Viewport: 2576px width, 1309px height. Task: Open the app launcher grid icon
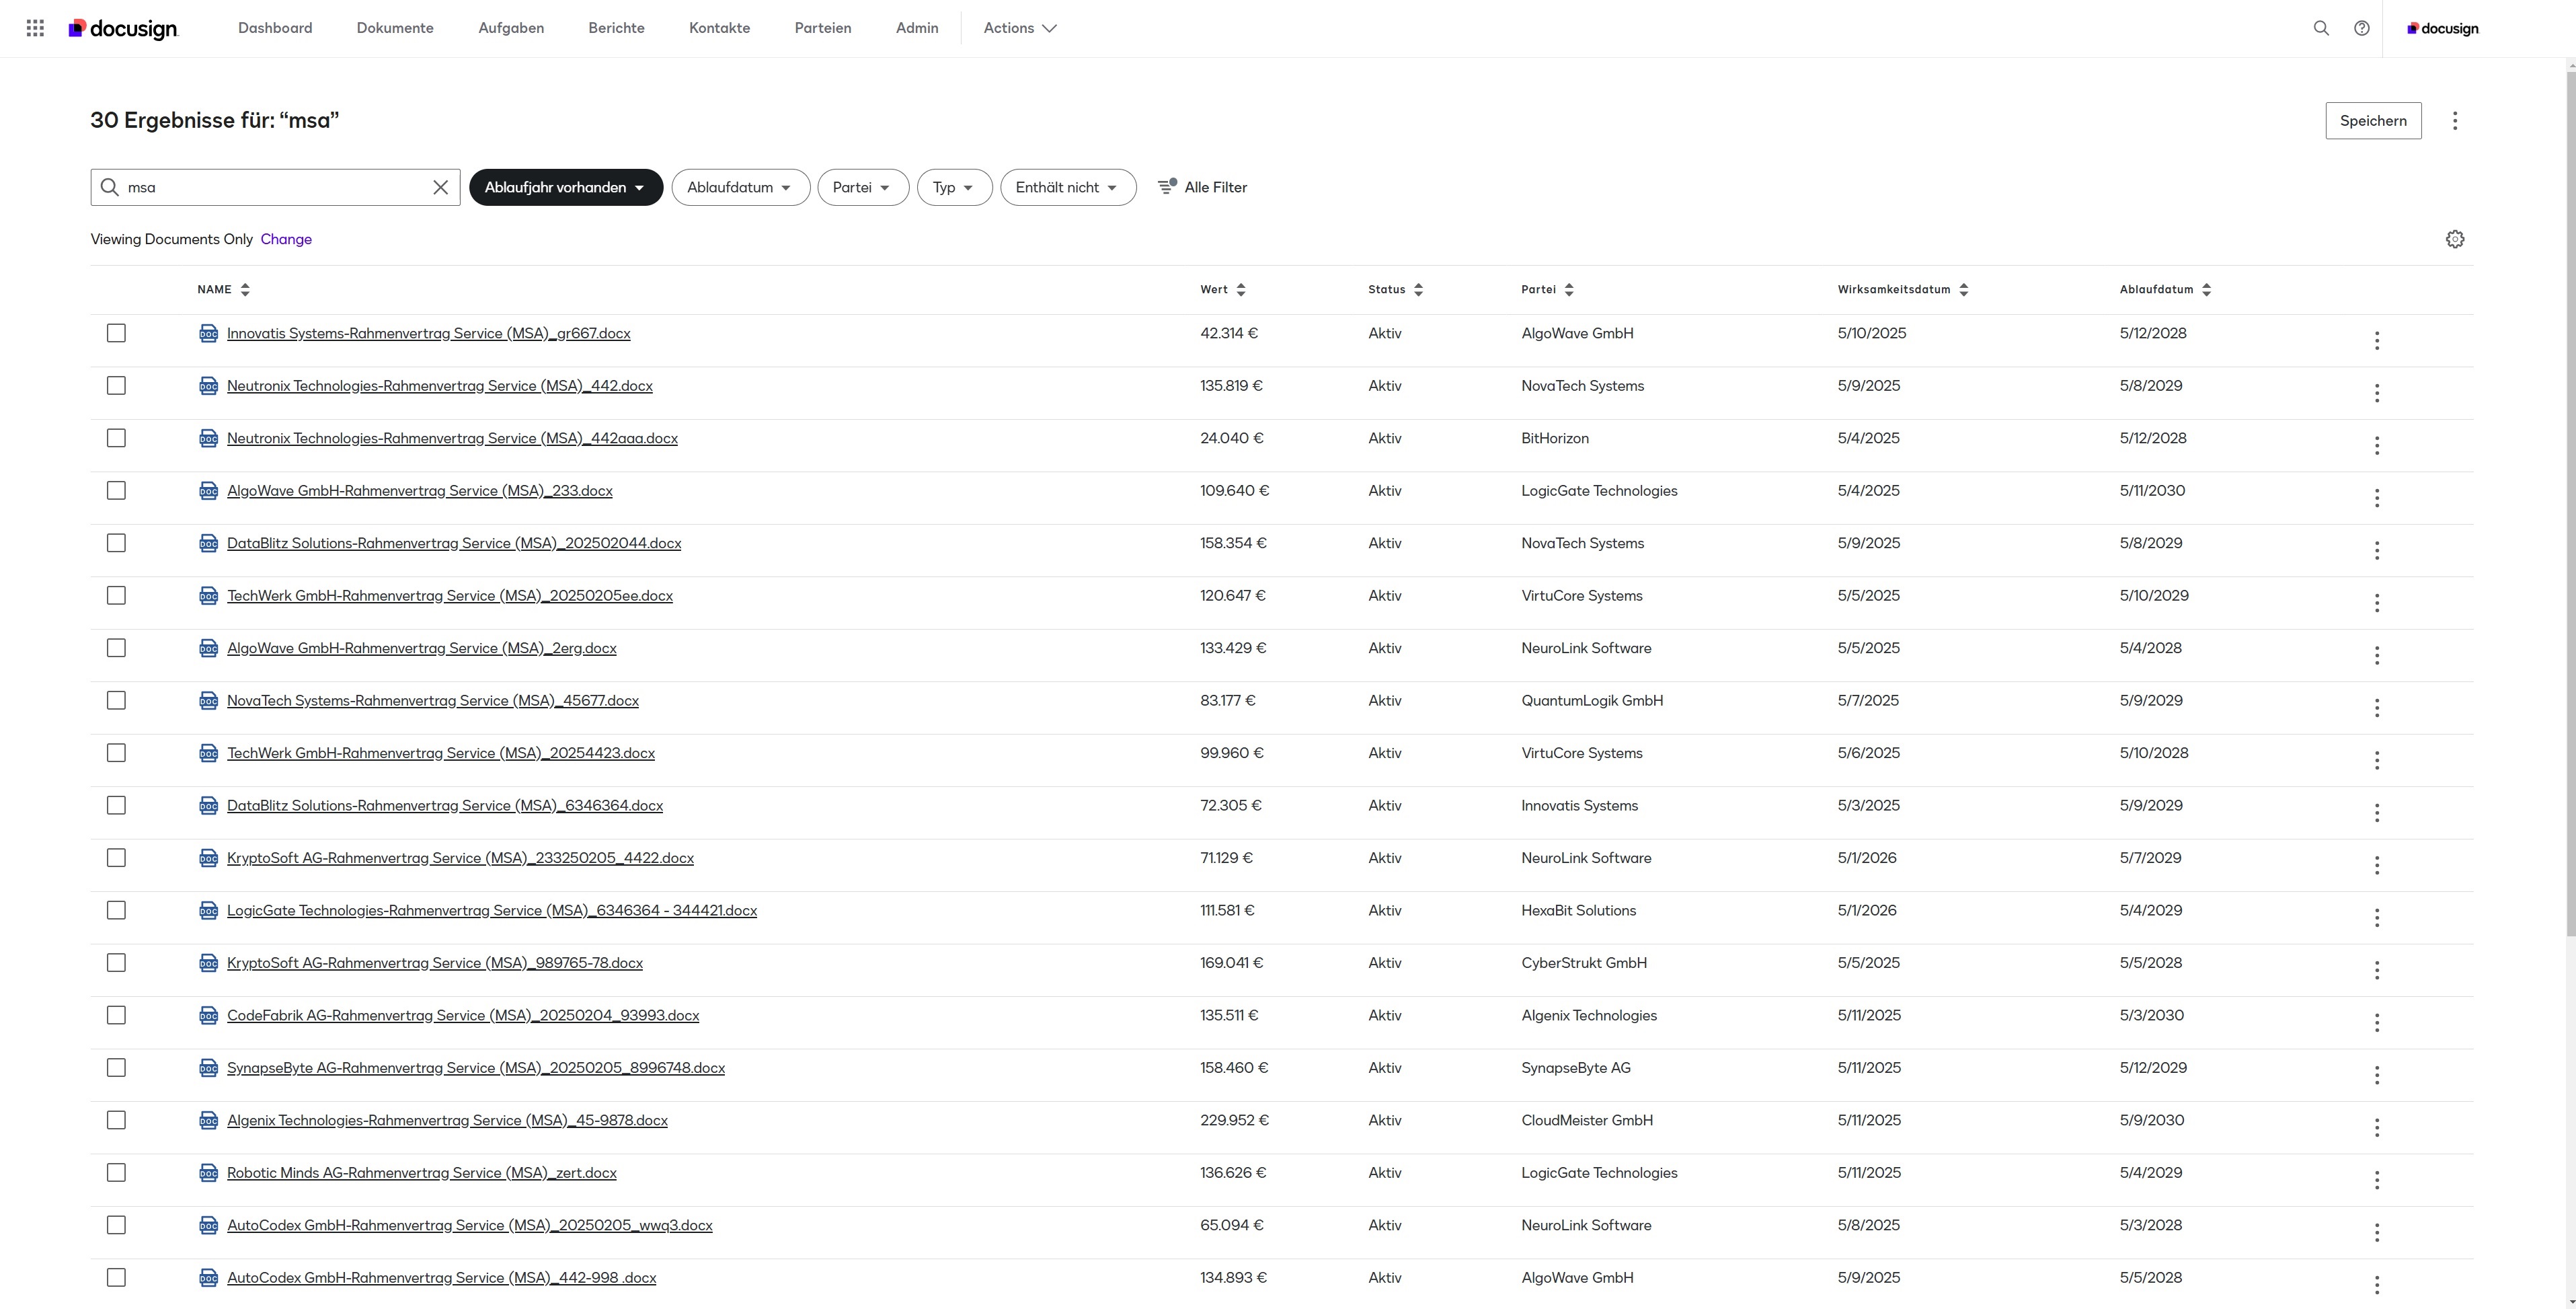[x=35, y=28]
